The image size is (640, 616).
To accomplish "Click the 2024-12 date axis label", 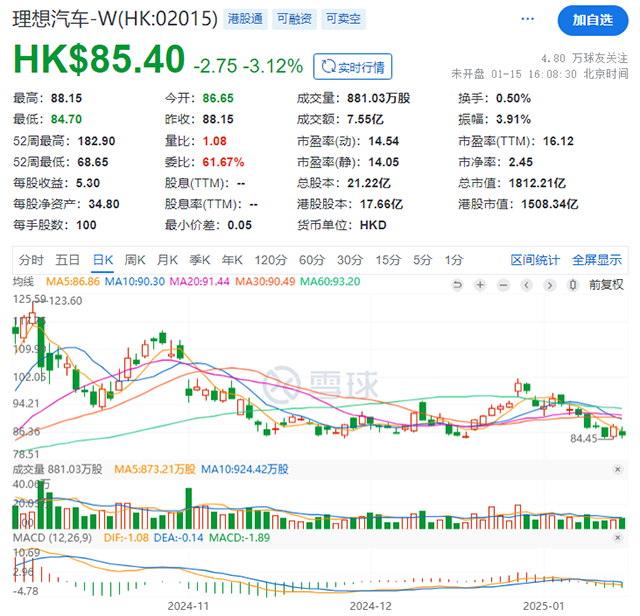I will click(x=371, y=606).
